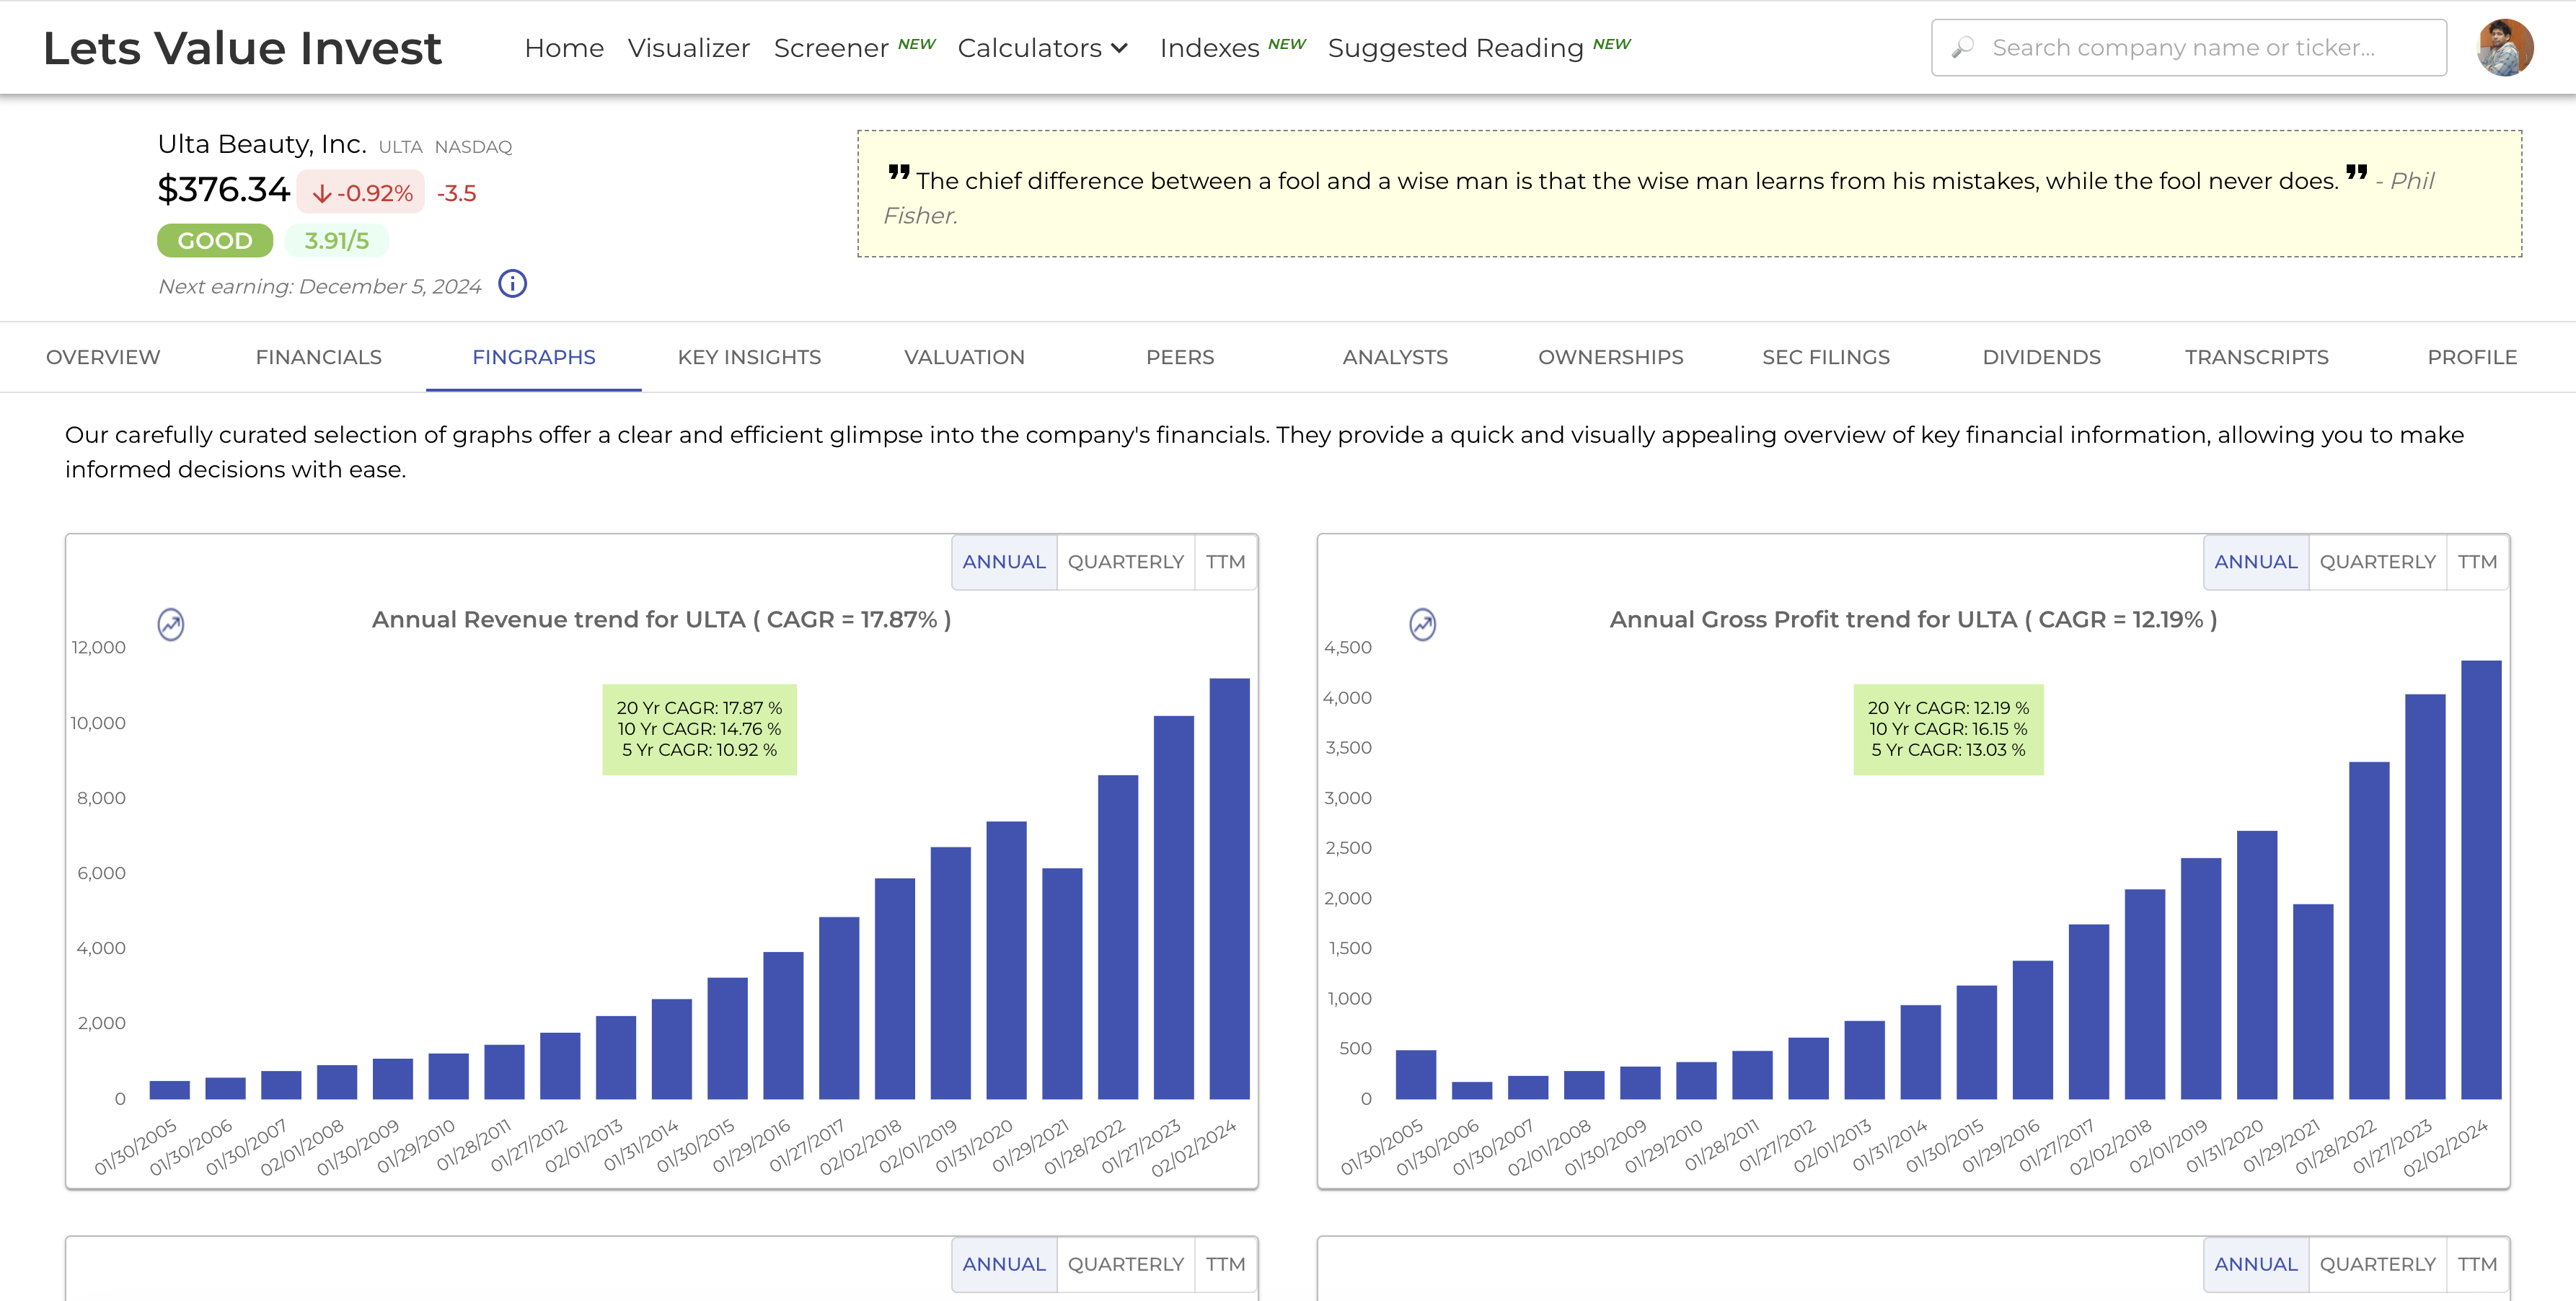Click the 02/02/2024 Gross Profit bar
The image size is (2576, 1301).
(2481, 880)
